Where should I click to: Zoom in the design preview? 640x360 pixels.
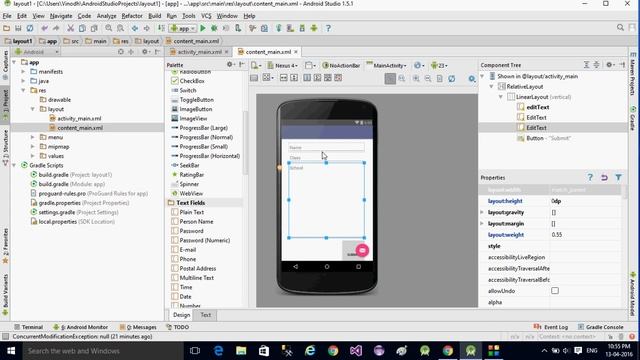416,78
